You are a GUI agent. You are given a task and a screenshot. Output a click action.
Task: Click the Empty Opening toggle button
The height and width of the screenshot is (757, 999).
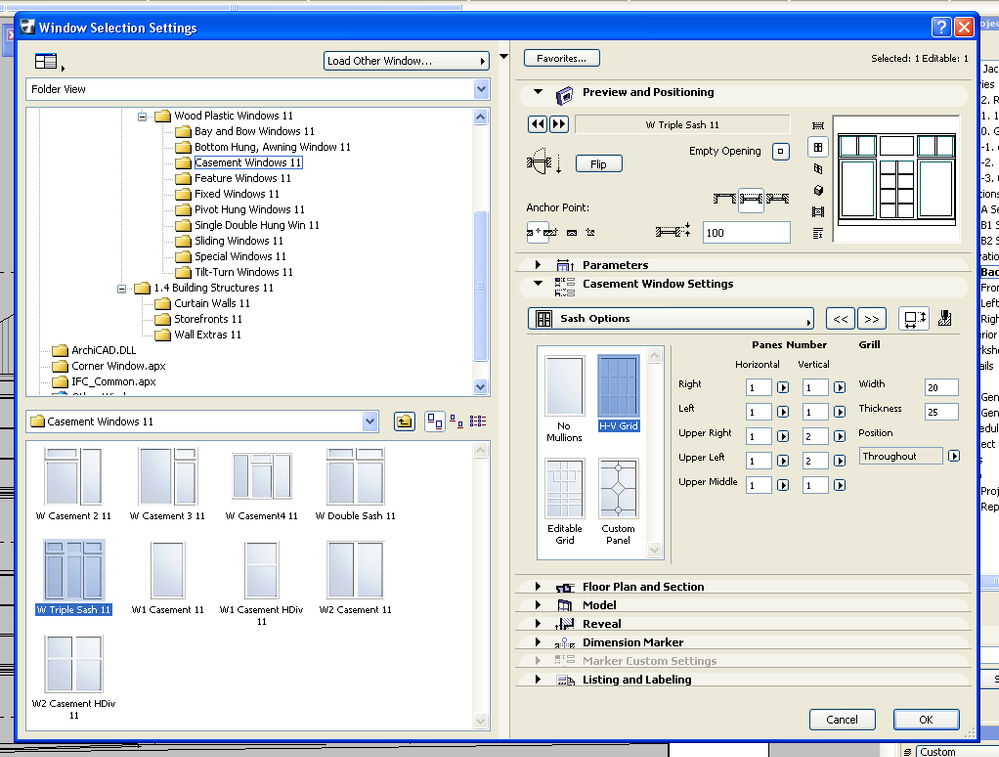point(781,152)
